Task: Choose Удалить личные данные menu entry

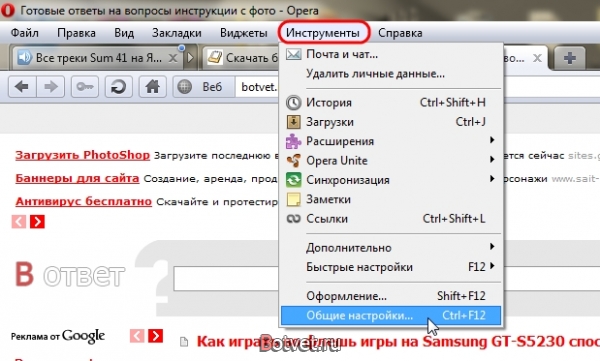Action: pos(391,74)
